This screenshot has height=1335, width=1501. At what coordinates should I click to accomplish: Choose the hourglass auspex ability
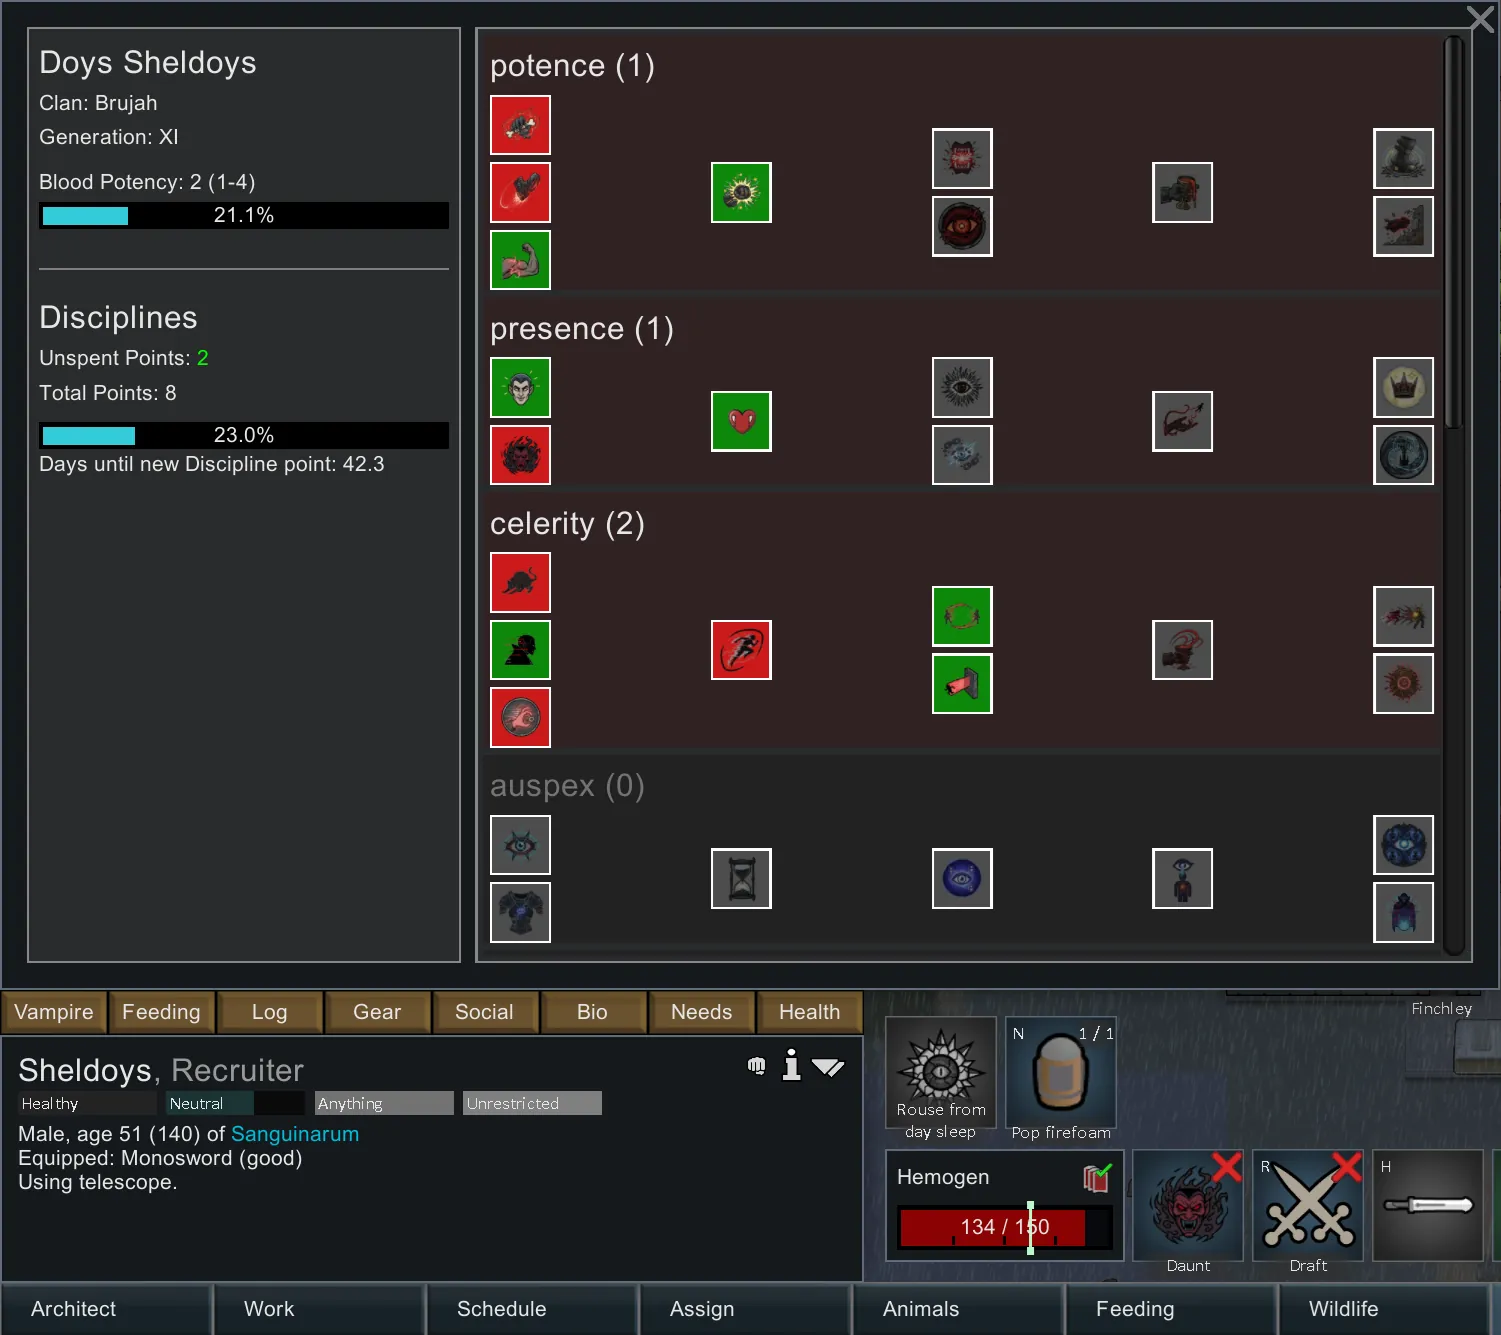point(741,878)
